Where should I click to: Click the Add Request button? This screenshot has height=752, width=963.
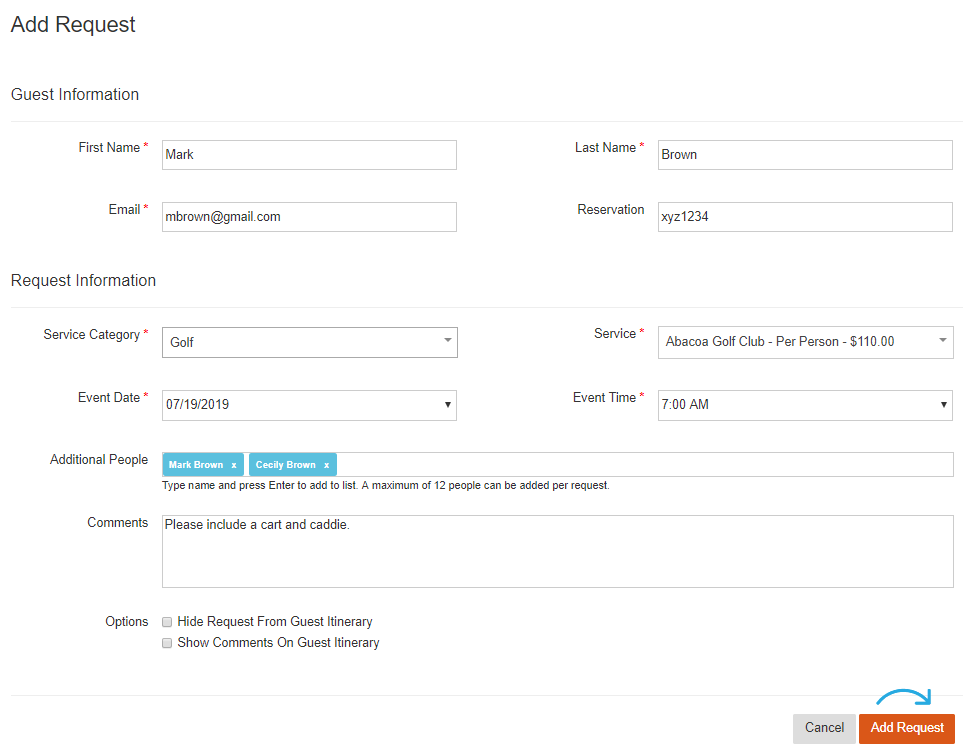point(906,728)
